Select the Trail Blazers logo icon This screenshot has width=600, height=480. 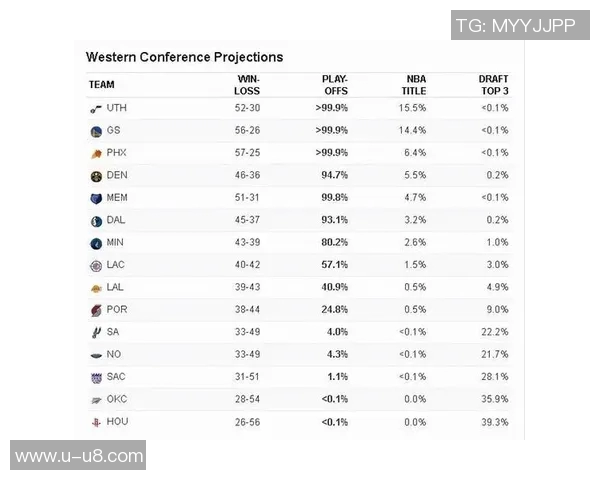pos(96,310)
